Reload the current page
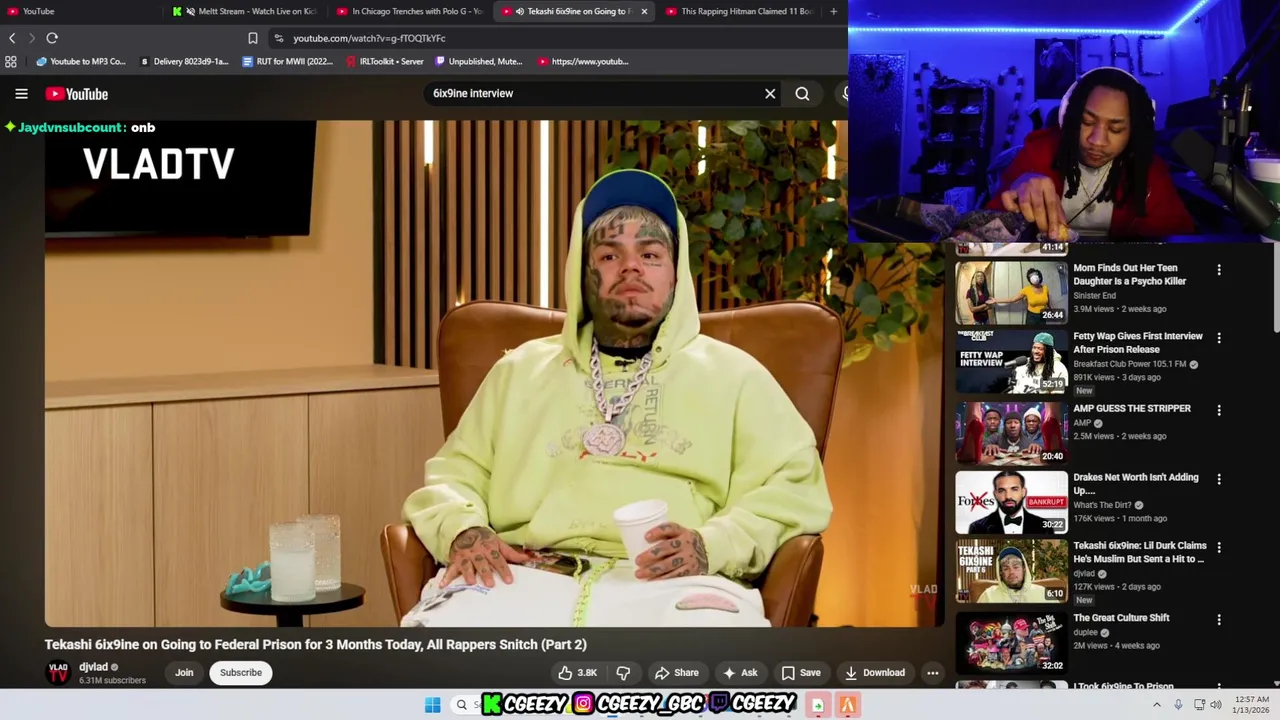This screenshot has width=1280, height=720. pyautogui.click(x=52, y=38)
